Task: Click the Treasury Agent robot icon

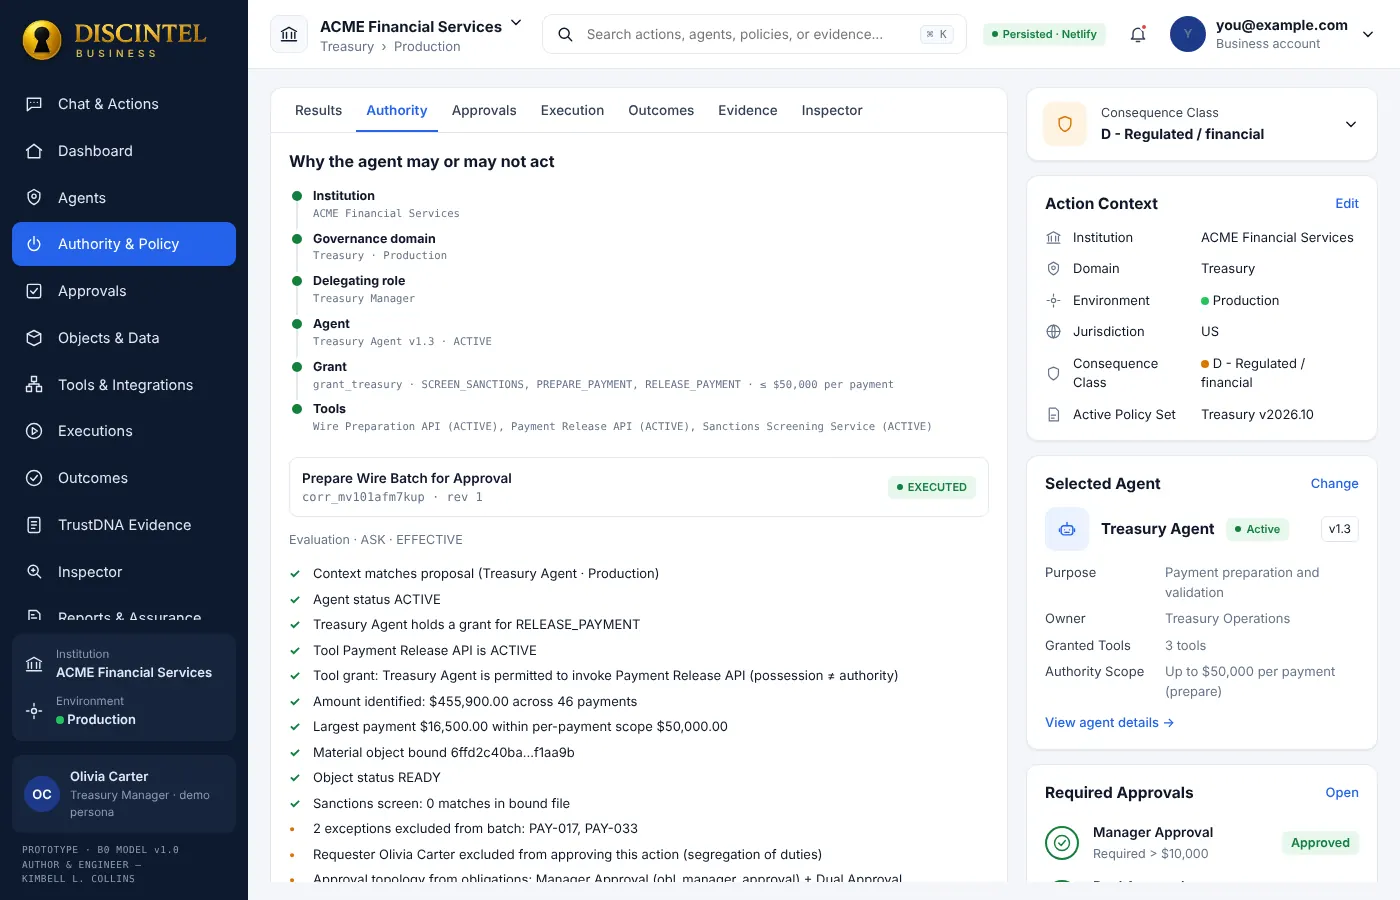Action: (x=1067, y=529)
